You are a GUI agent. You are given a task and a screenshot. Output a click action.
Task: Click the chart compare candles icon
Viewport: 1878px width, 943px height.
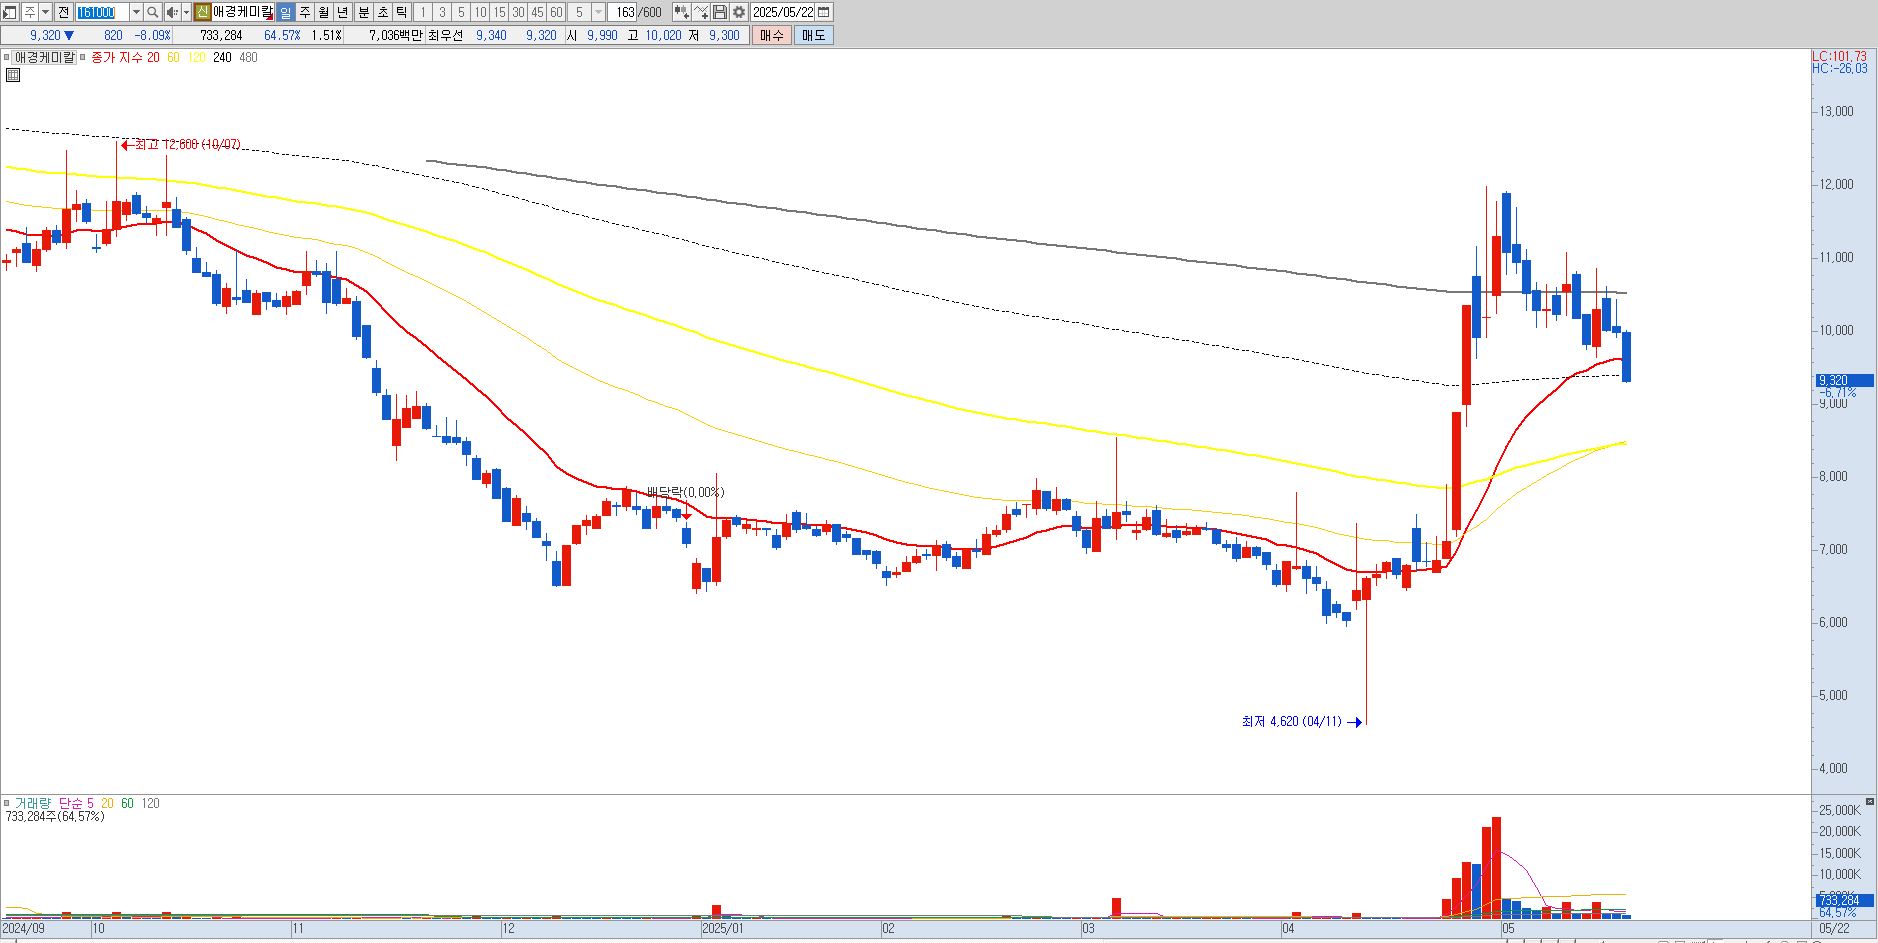click(681, 12)
